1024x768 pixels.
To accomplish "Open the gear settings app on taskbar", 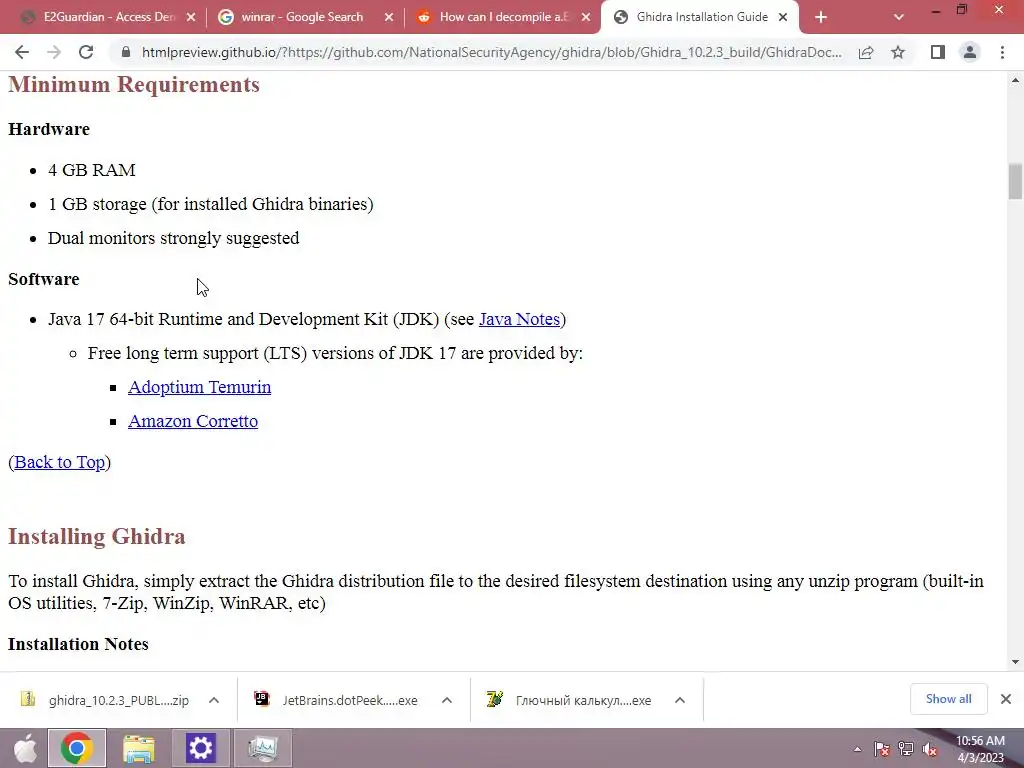I will [x=200, y=748].
